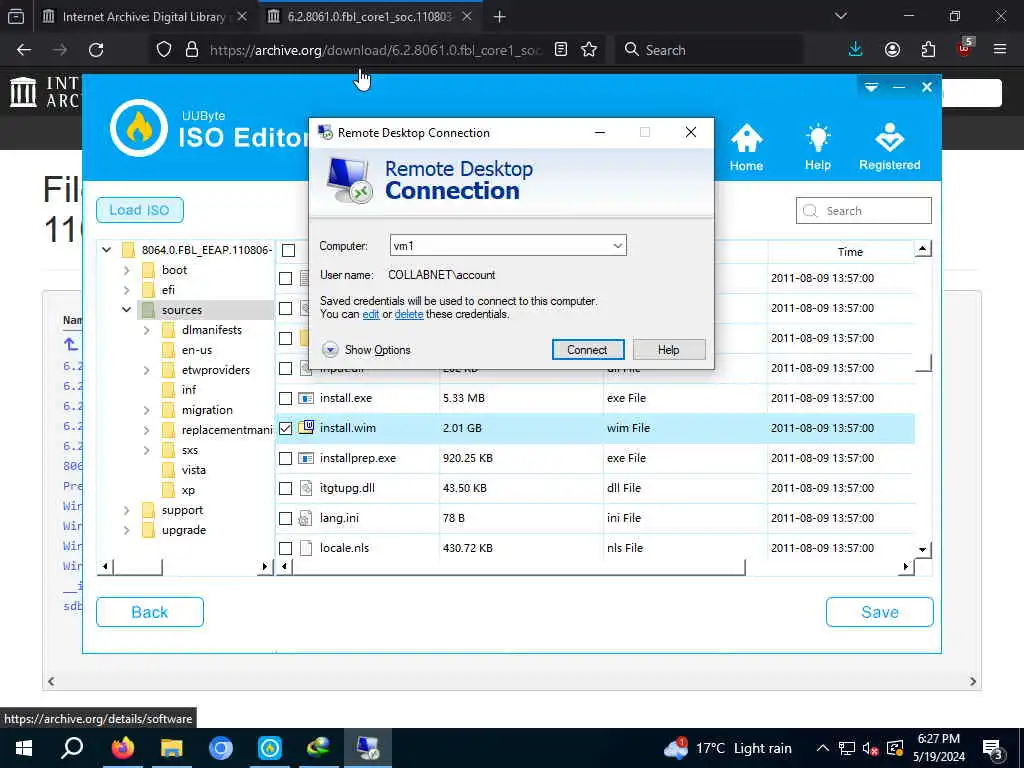Click Help button in Remote Desktop dialog
1024x768 pixels.
tap(669, 350)
